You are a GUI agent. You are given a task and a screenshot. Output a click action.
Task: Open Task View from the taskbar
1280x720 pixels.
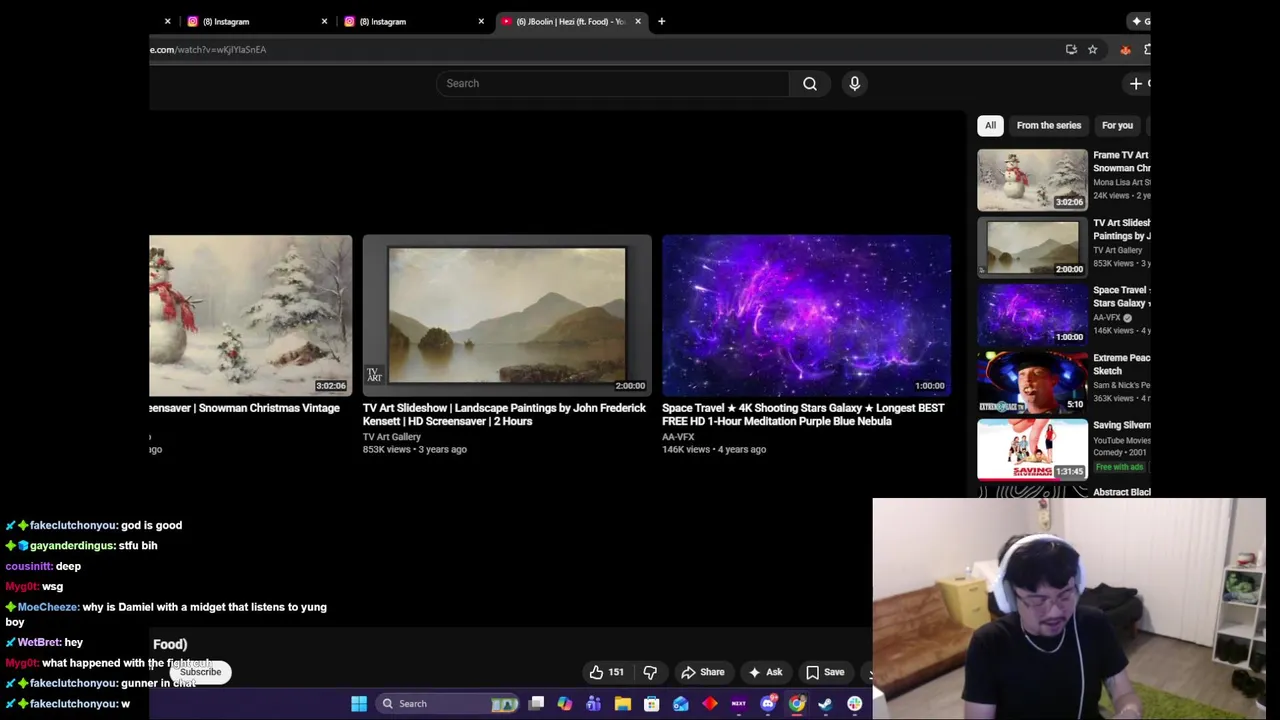click(x=537, y=704)
